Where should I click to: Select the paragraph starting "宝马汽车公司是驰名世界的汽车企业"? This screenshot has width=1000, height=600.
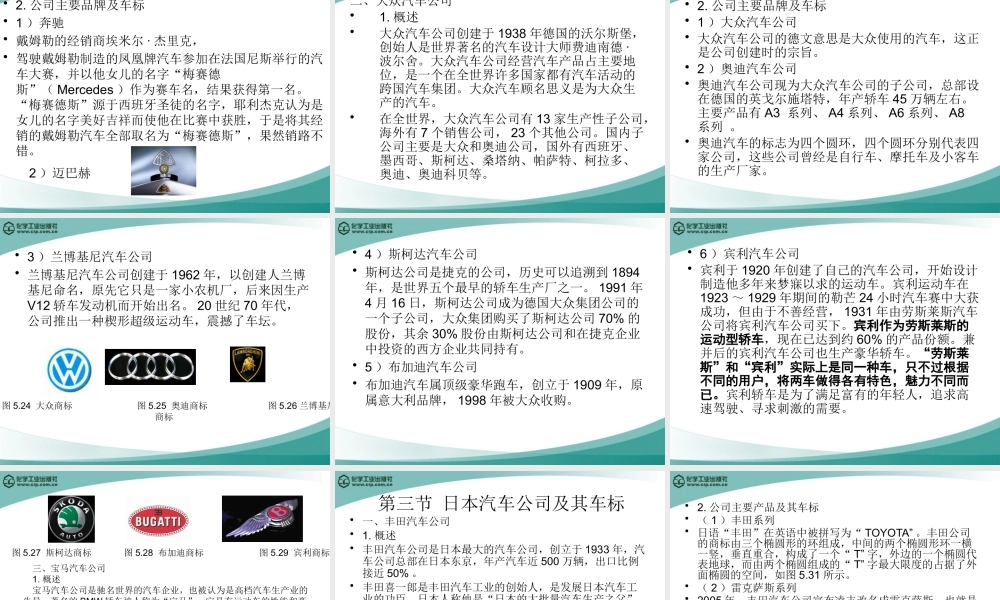(166, 595)
